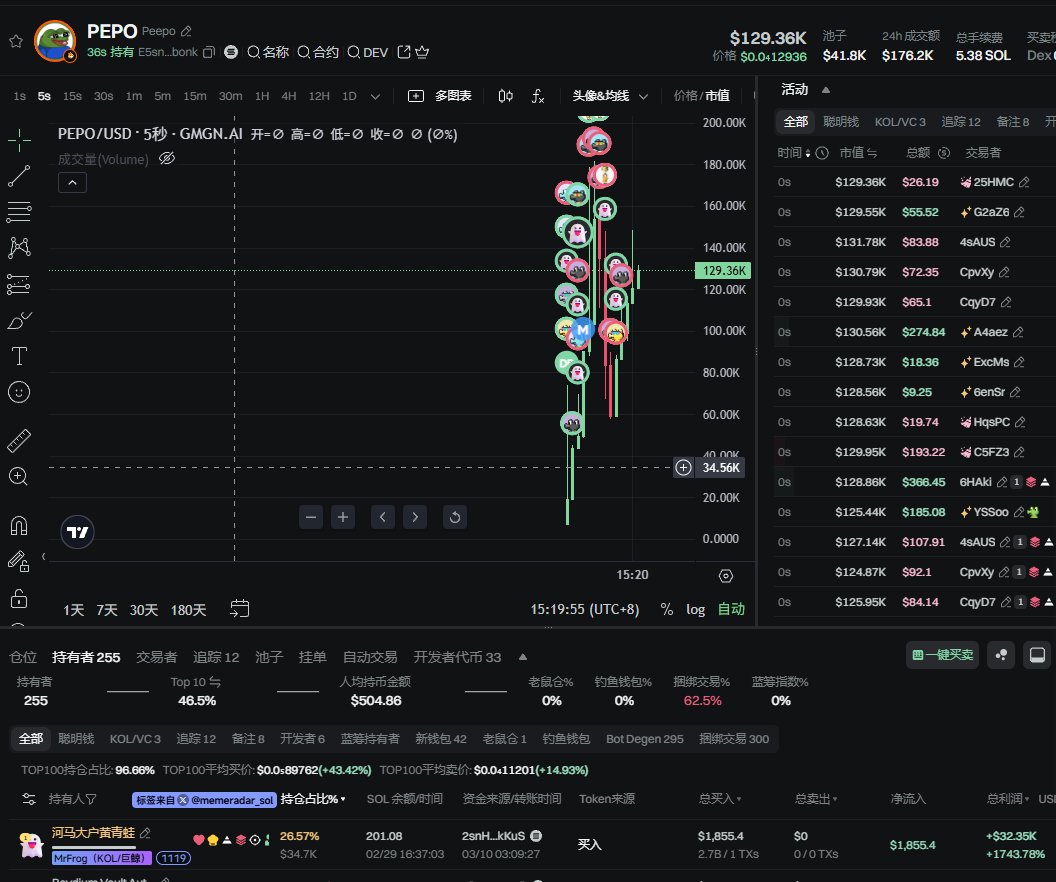Select the zoom-in magnifier tool
Screen dimensions: 1056x882
coord(19,477)
